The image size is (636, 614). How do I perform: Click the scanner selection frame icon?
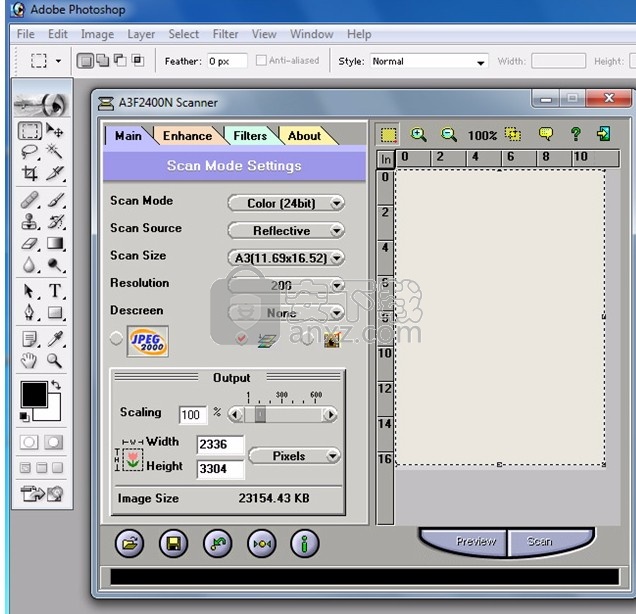point(389,135)
